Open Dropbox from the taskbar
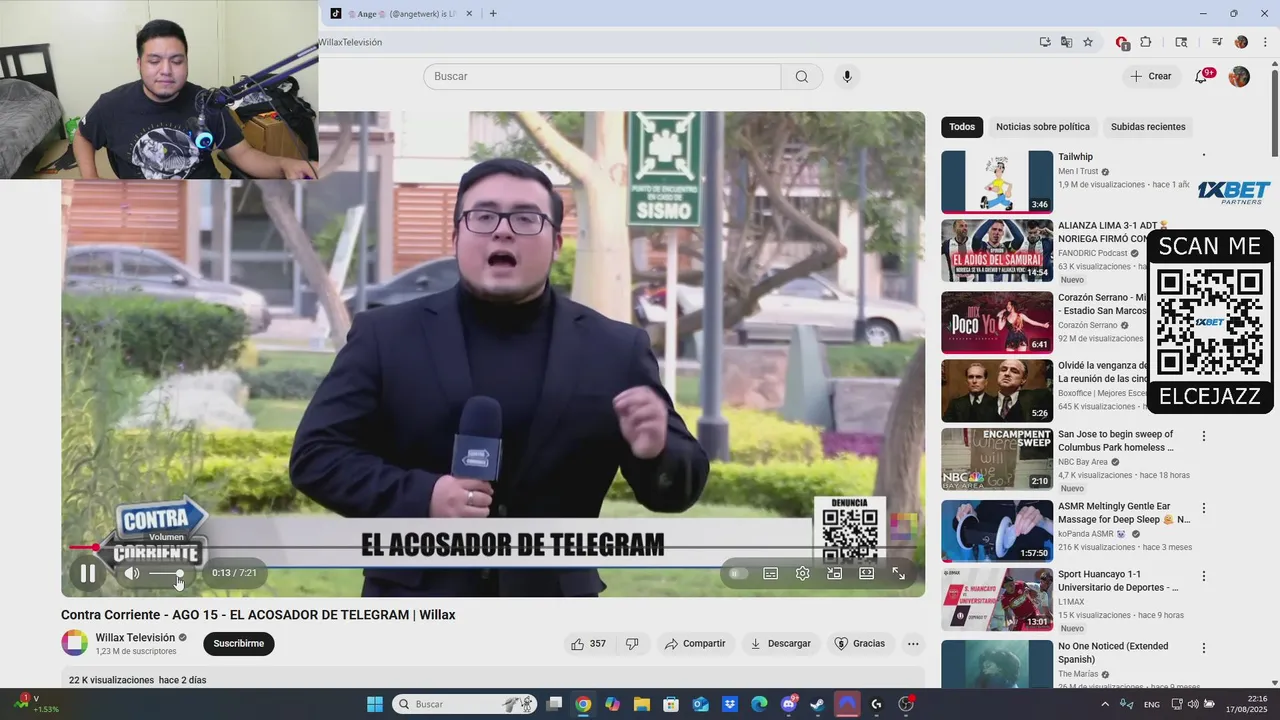Image resolution: width=1280 pixels, height=720 pixels. coord(730,704)
